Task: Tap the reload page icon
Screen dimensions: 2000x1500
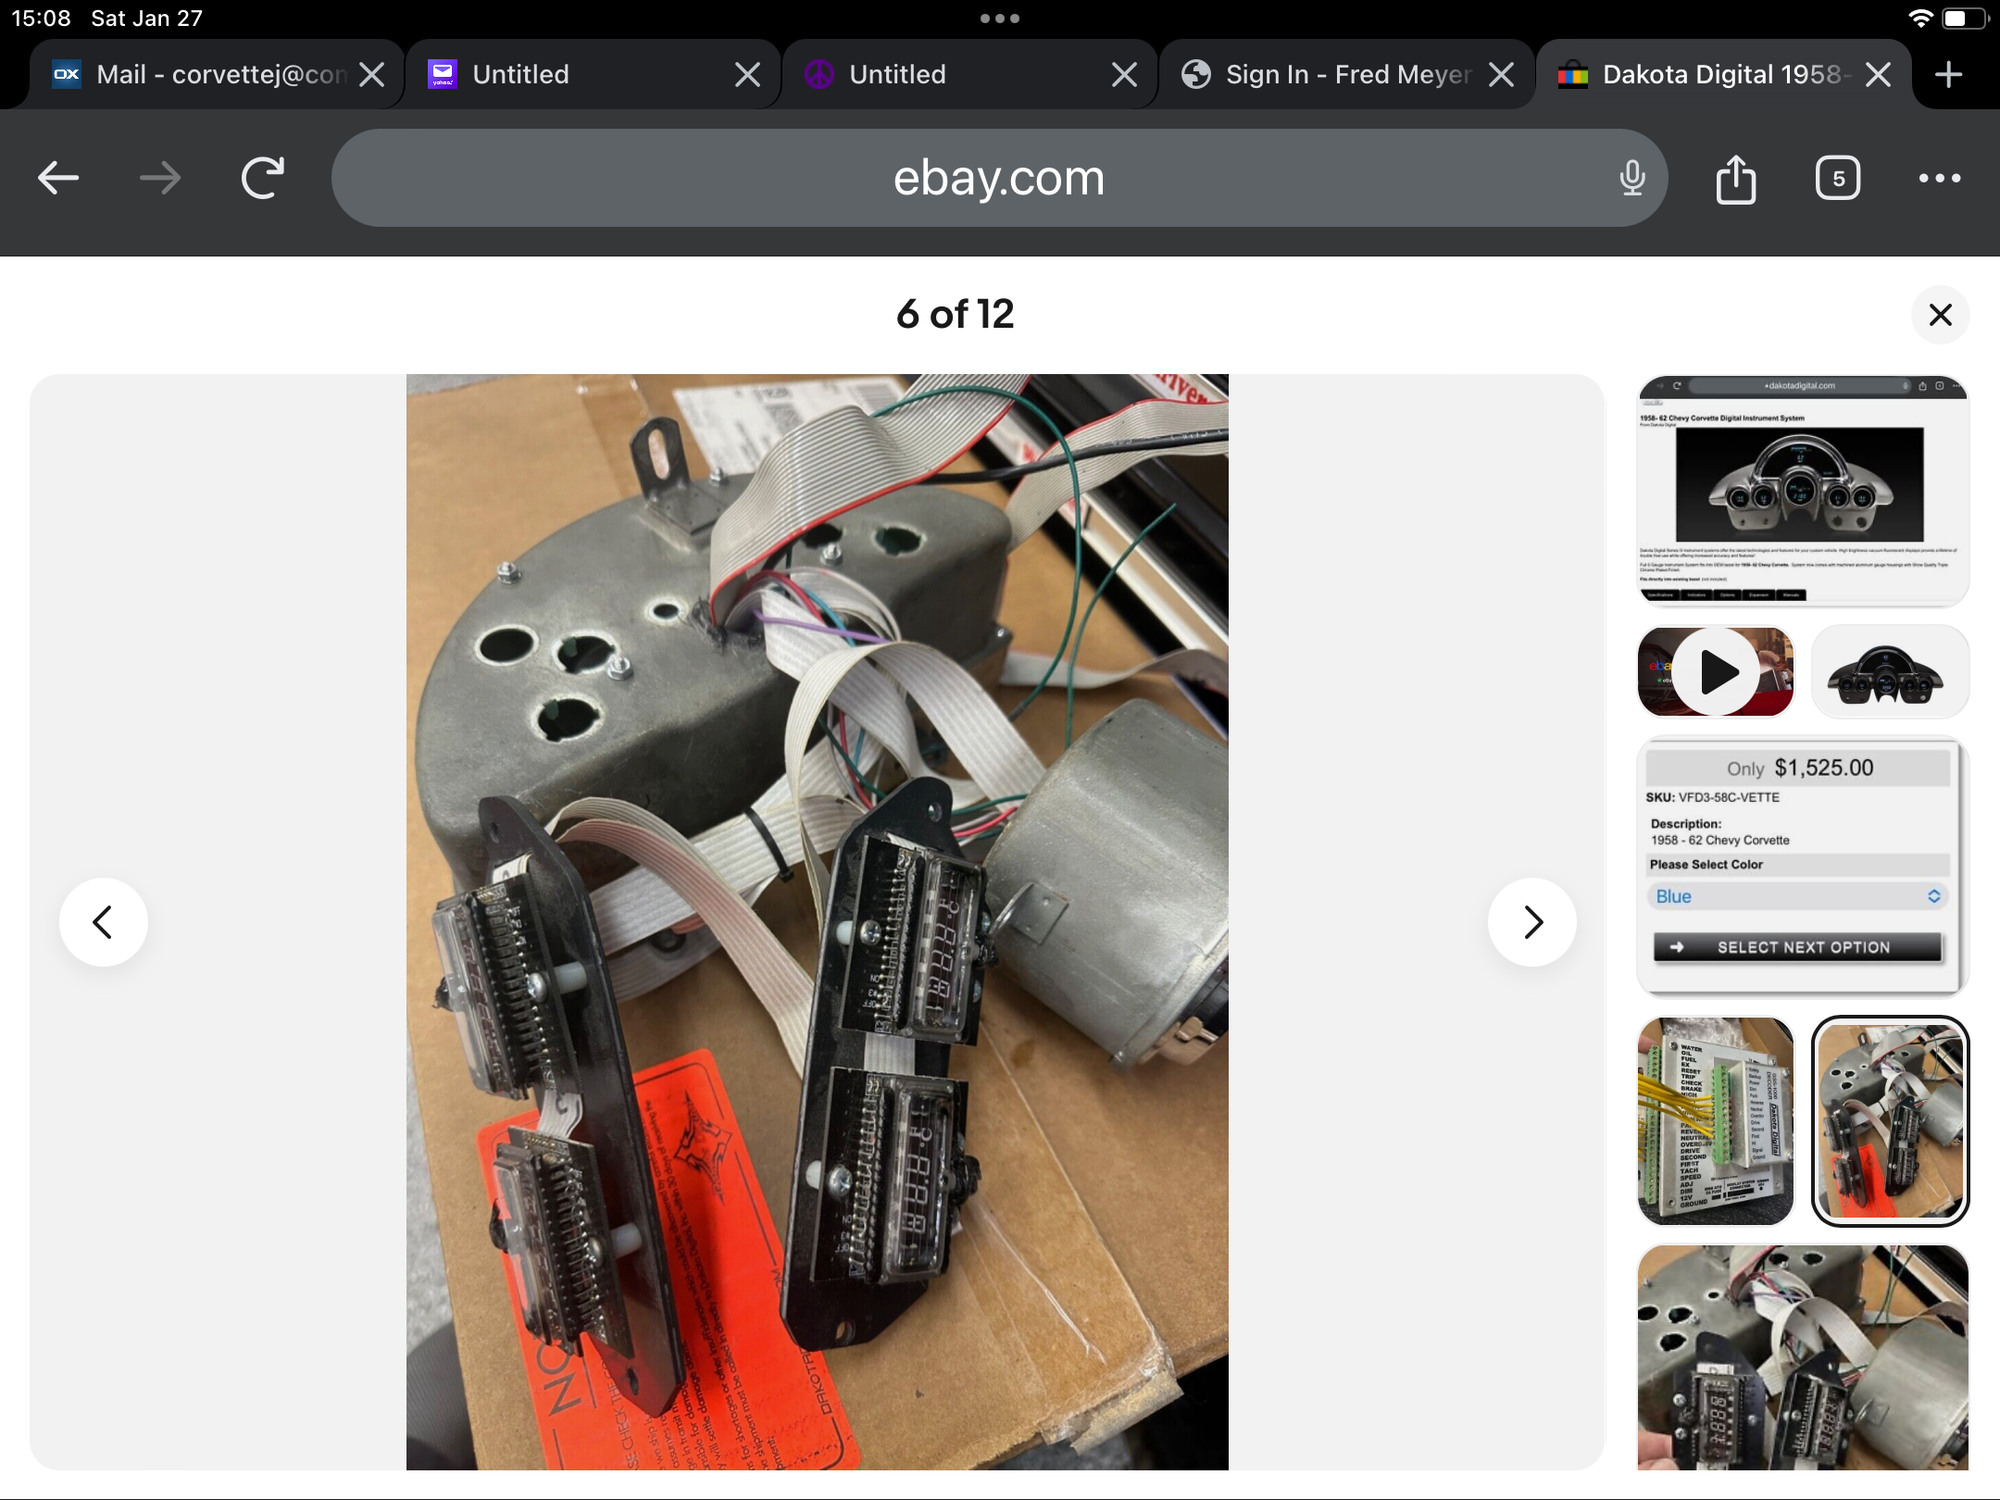Action: (261, 178)
